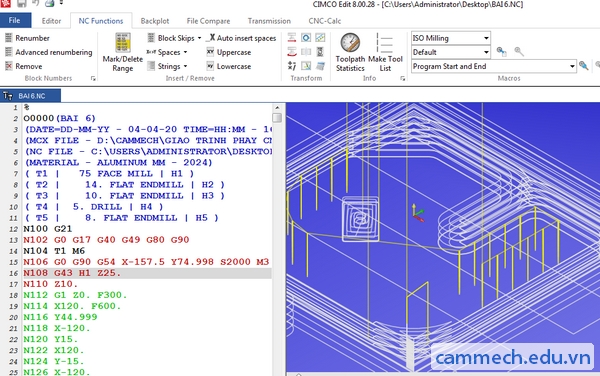
Task: Click line 'O0000(BAI 6)'
Action: click(59, 118)
